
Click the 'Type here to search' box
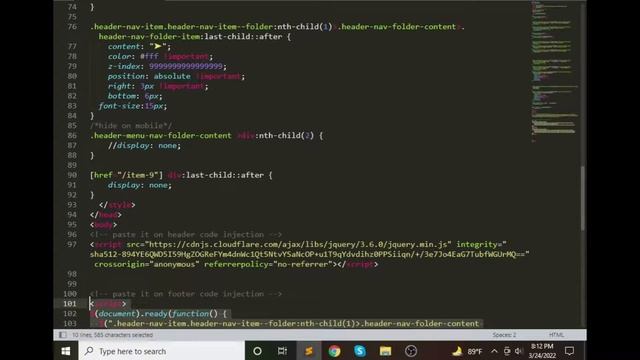(x=162, y=351)
